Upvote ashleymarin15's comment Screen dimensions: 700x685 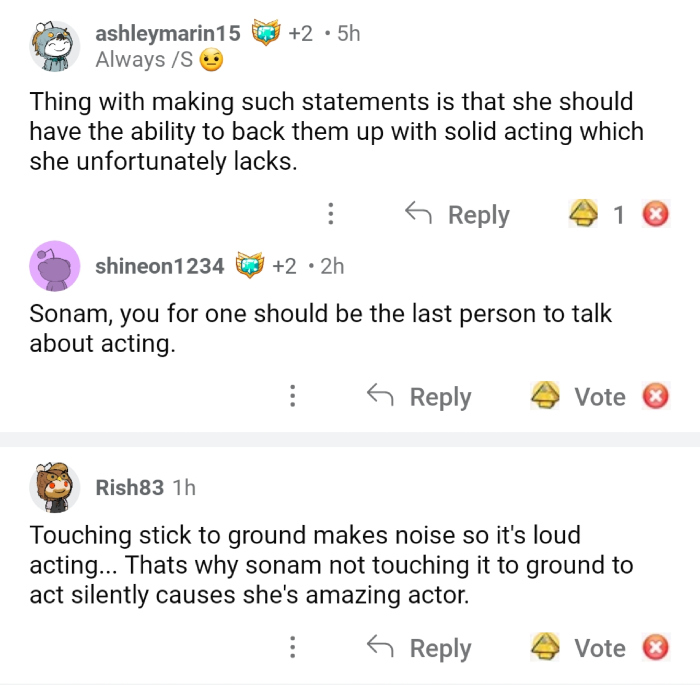pos(583,214)
